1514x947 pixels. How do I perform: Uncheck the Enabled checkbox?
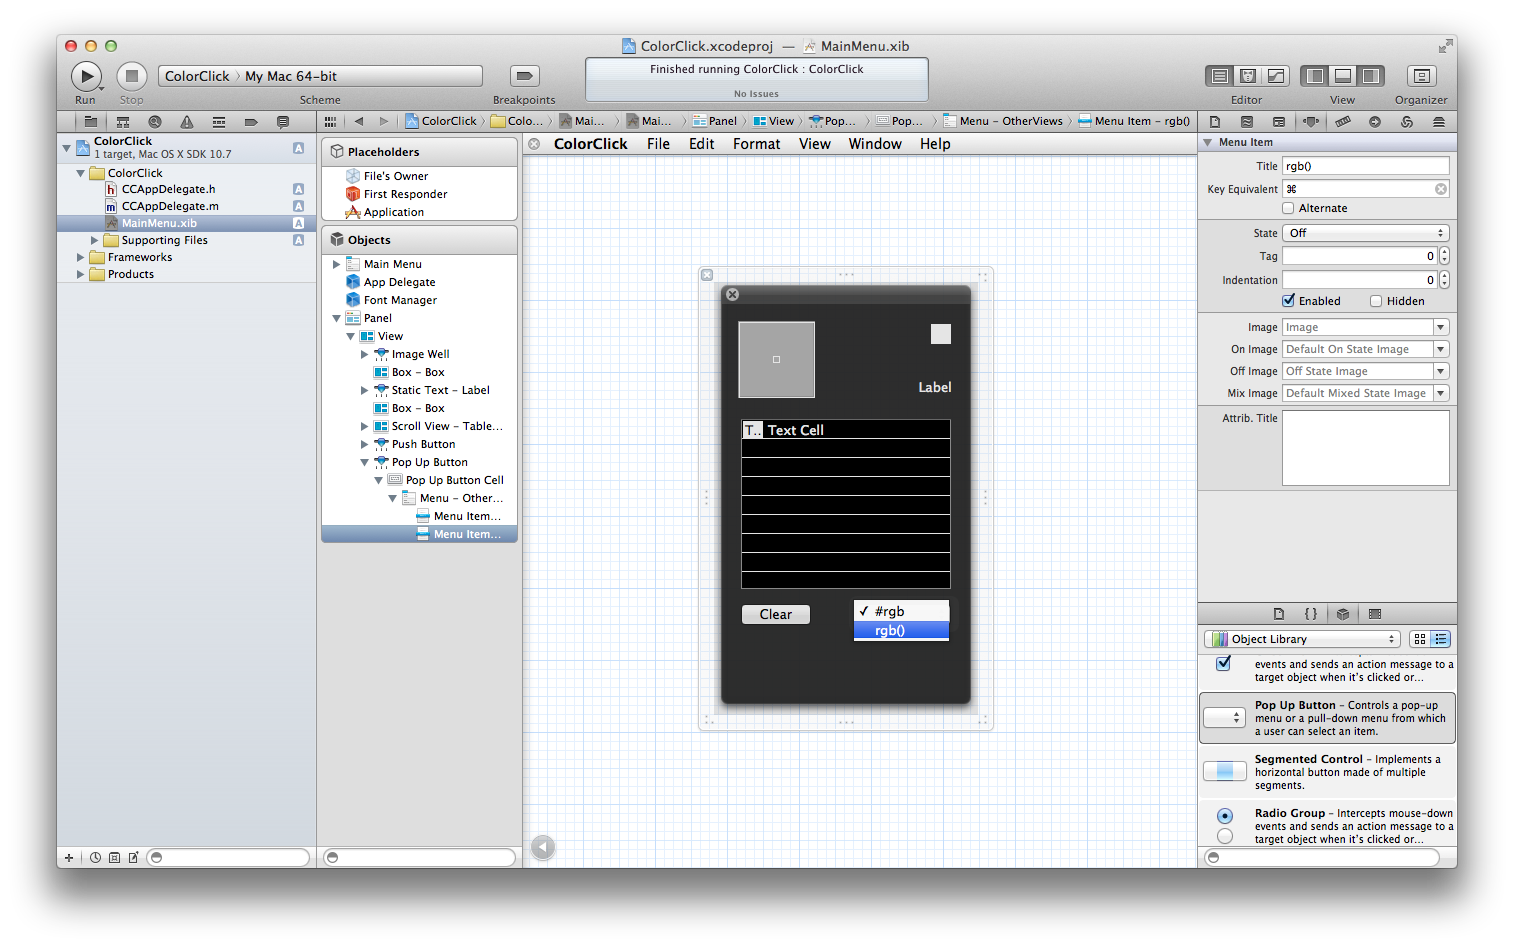coord(1289,301)
